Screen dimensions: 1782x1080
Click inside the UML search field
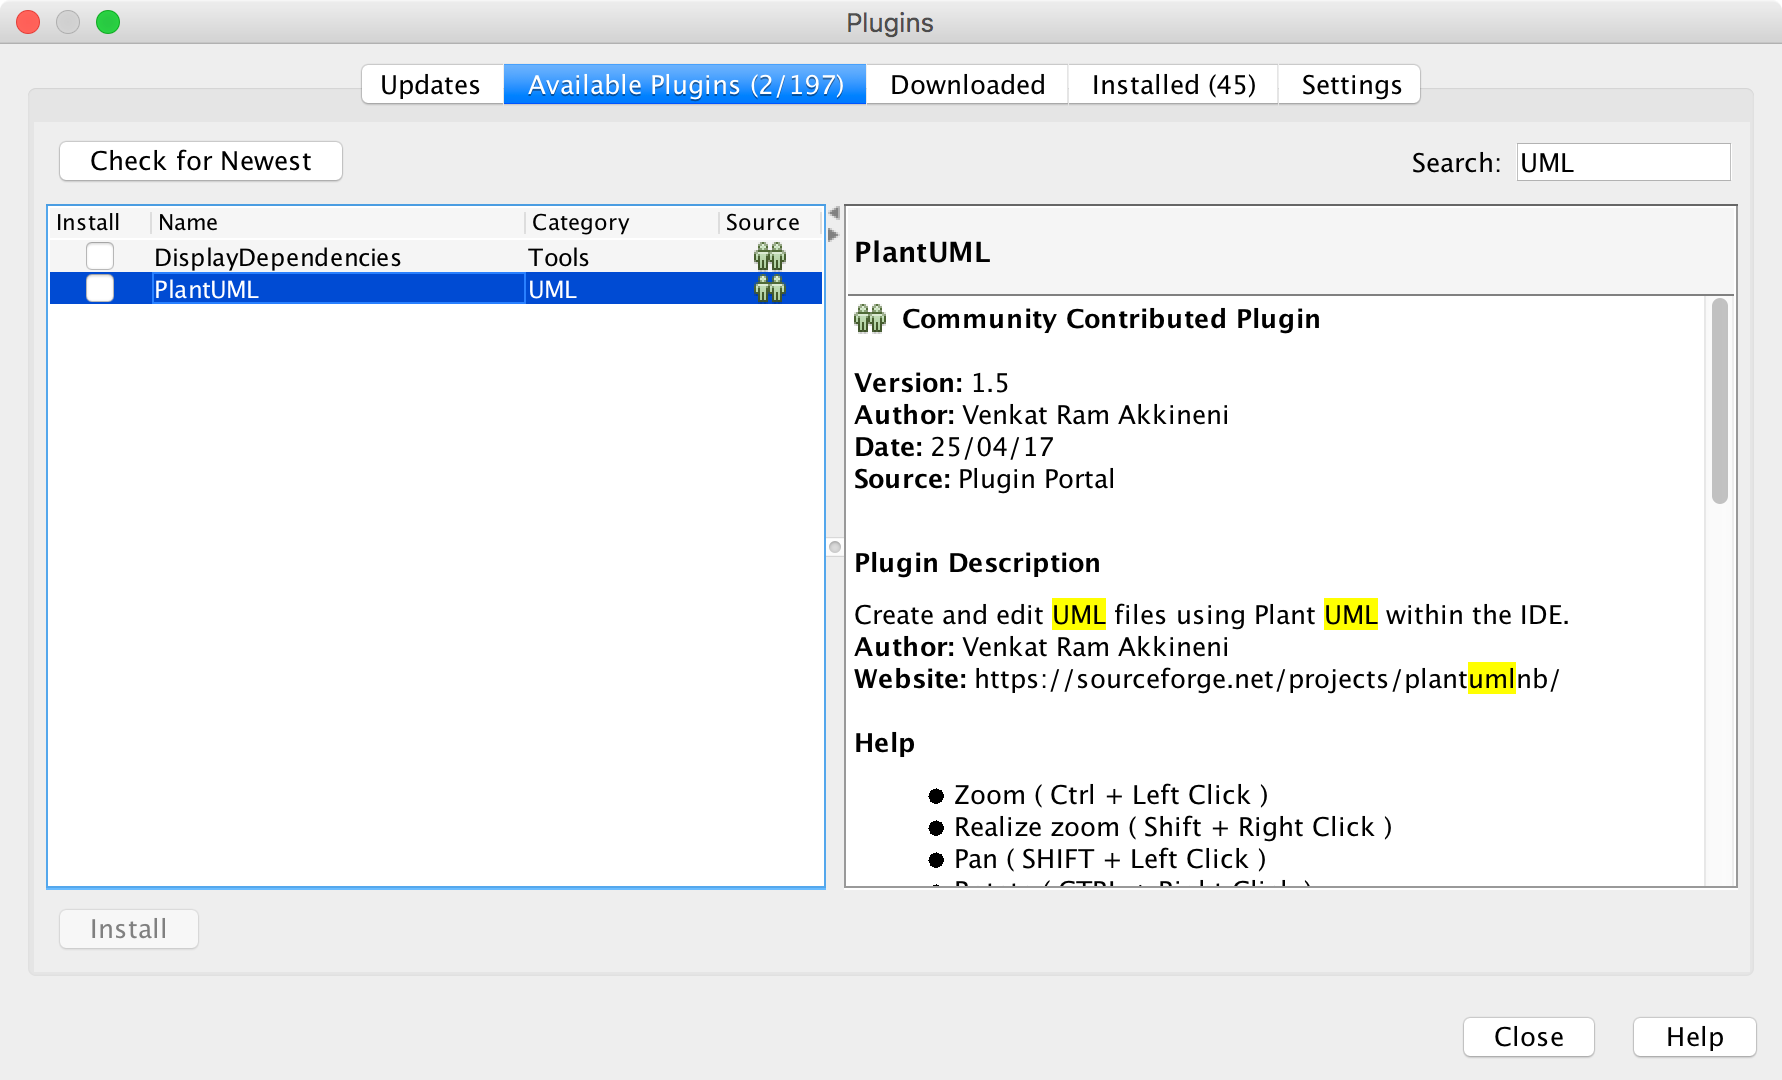point(1622,161)
